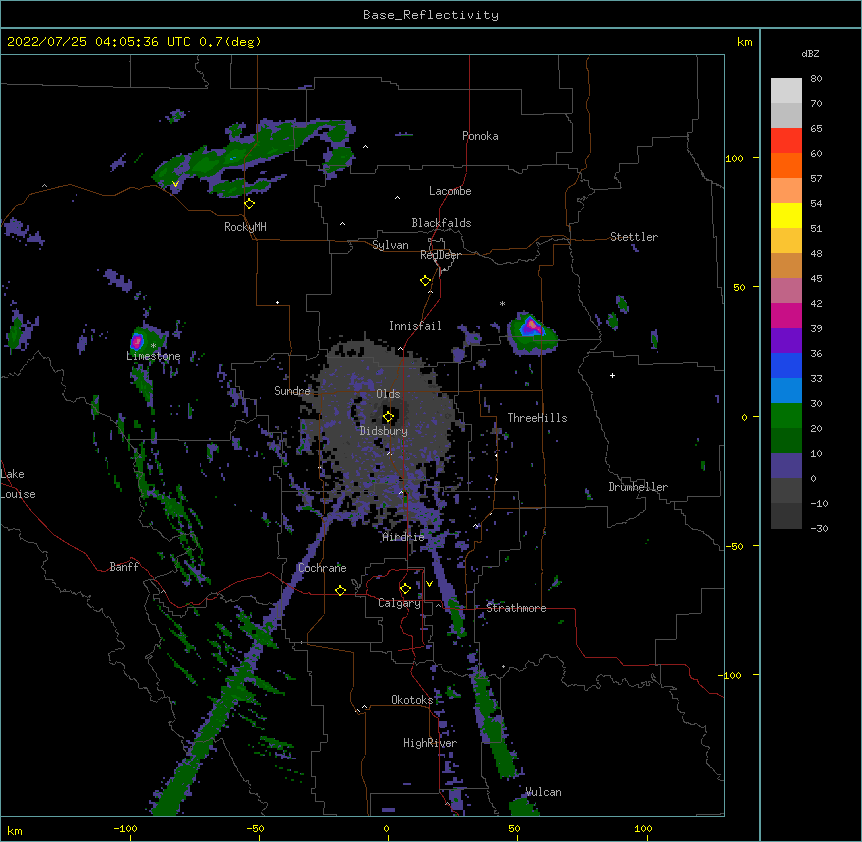Click the yellow diamond marker above Calgary
Image resolution: width=862 pixels, height=842 pixels.
tap(405, 589)
